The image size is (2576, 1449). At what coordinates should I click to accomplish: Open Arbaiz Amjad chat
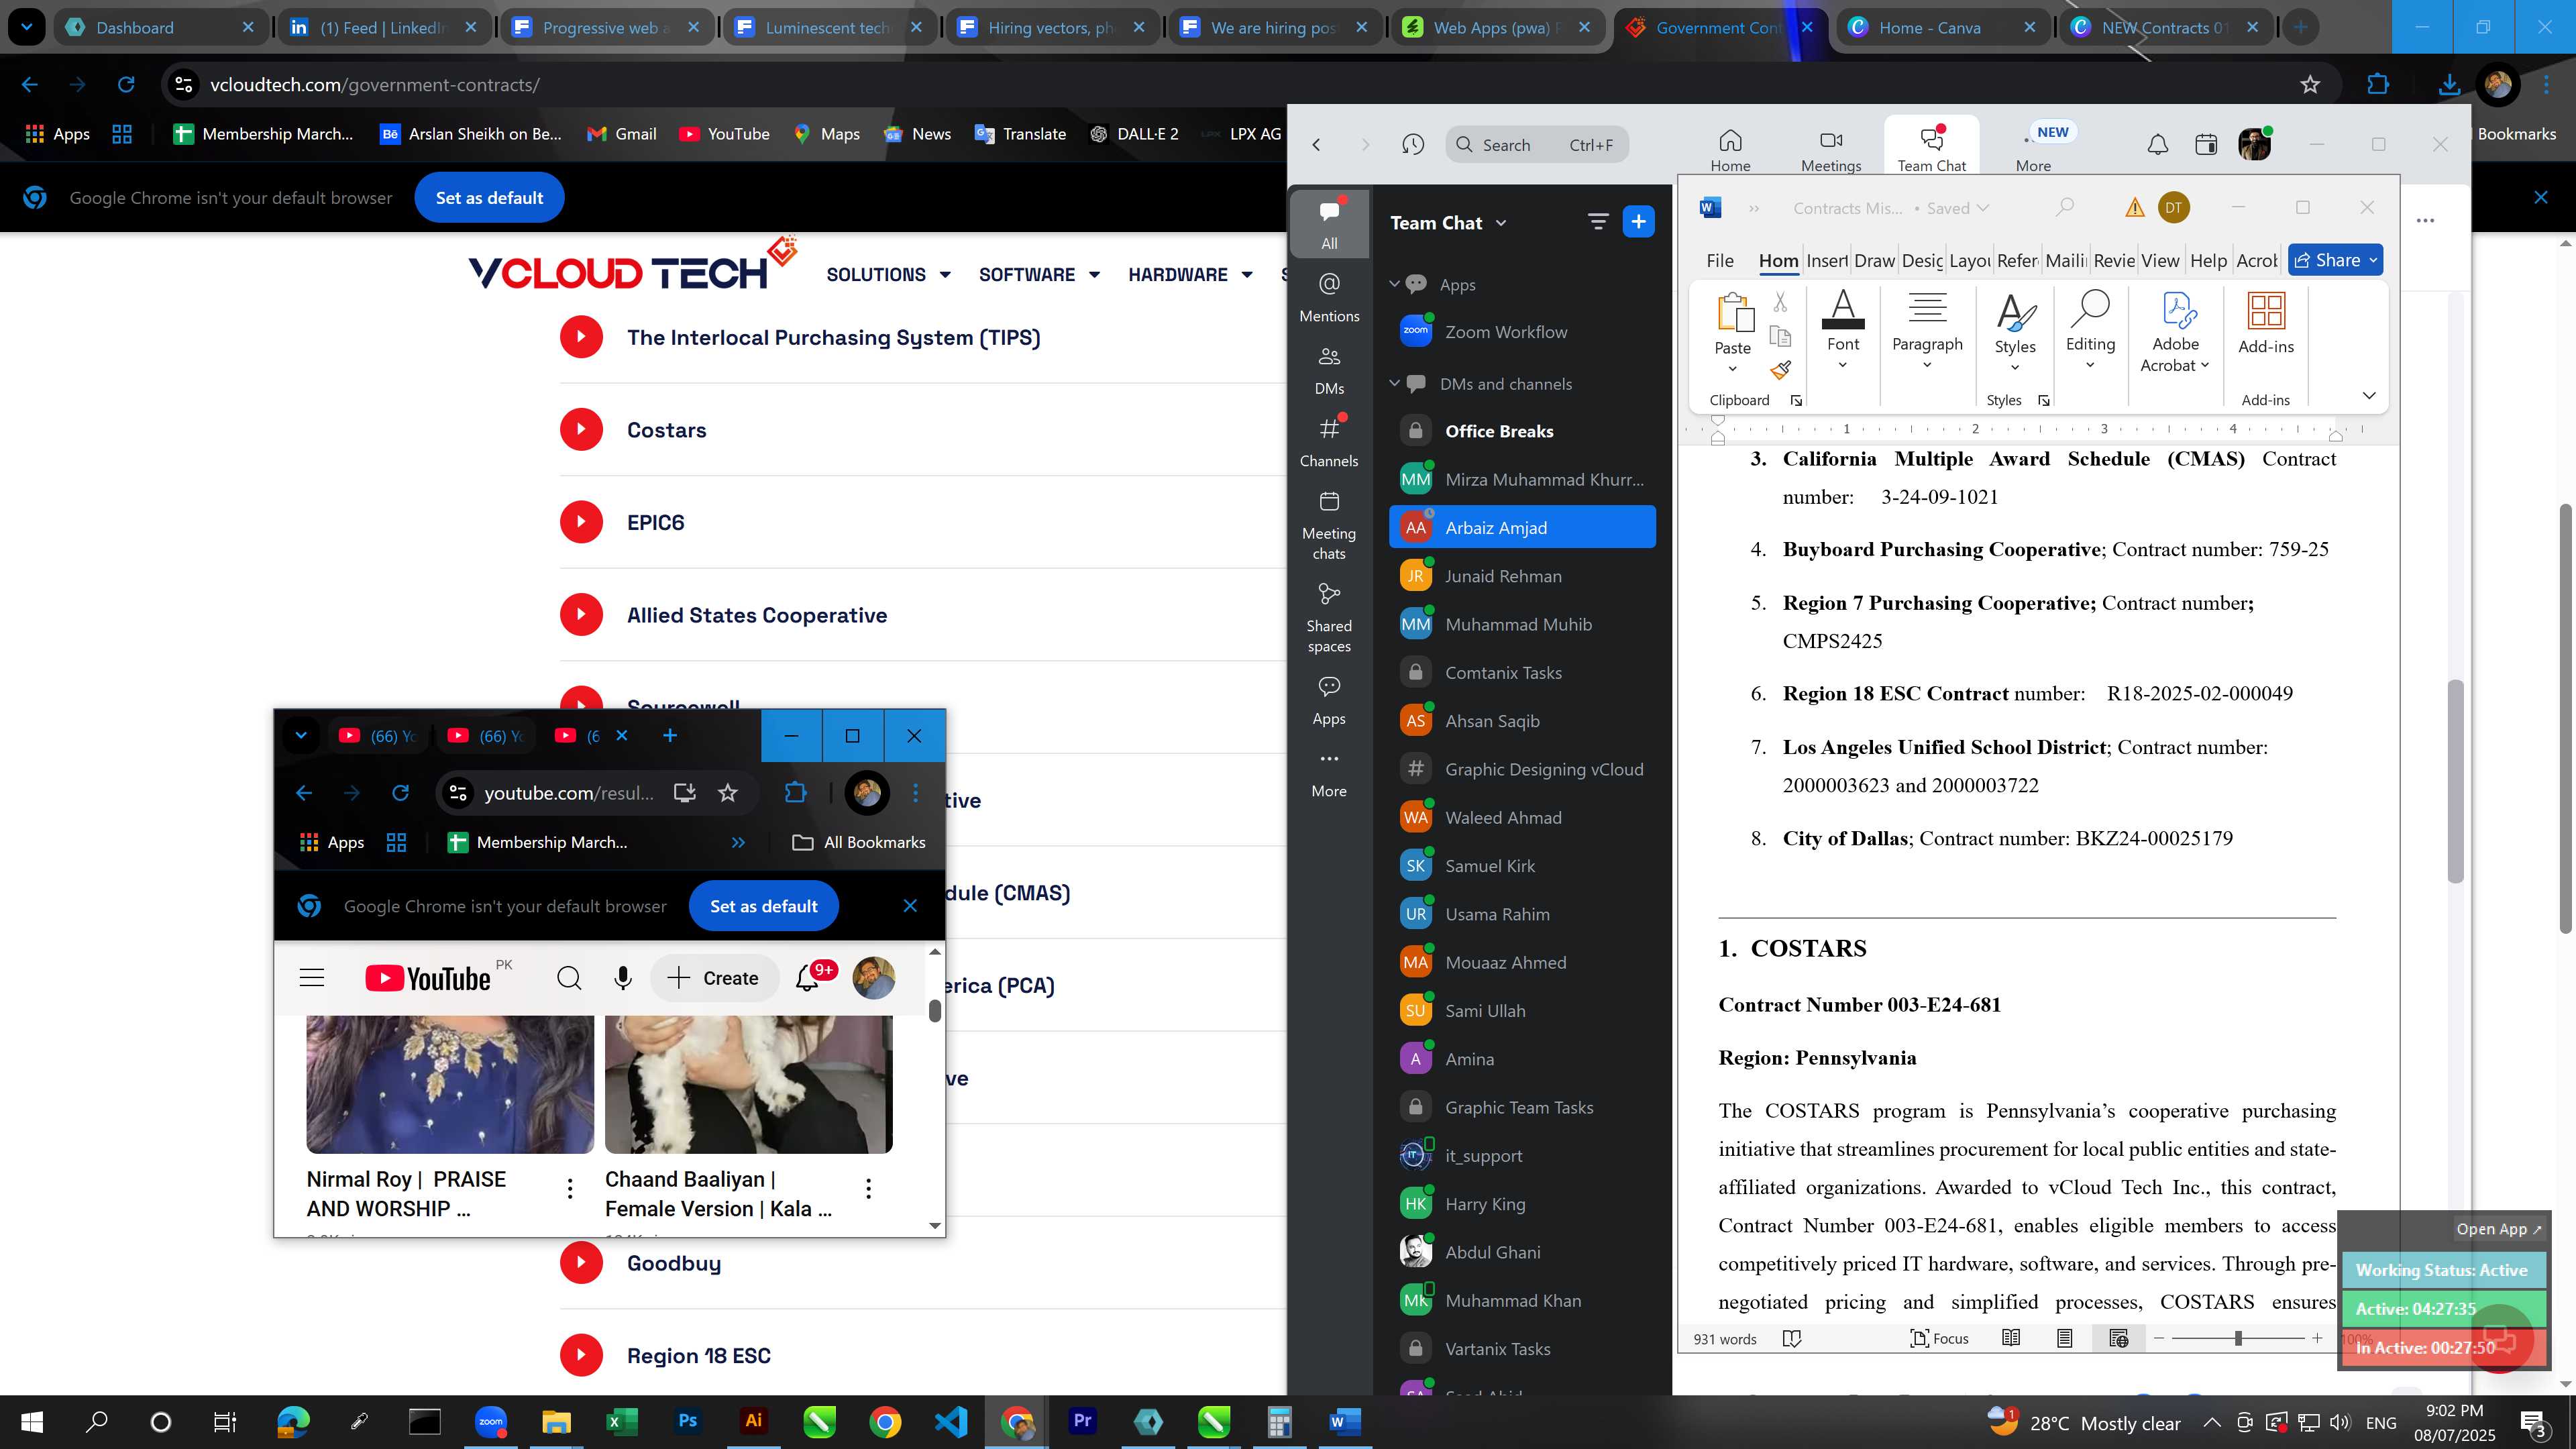(1522, 527)
